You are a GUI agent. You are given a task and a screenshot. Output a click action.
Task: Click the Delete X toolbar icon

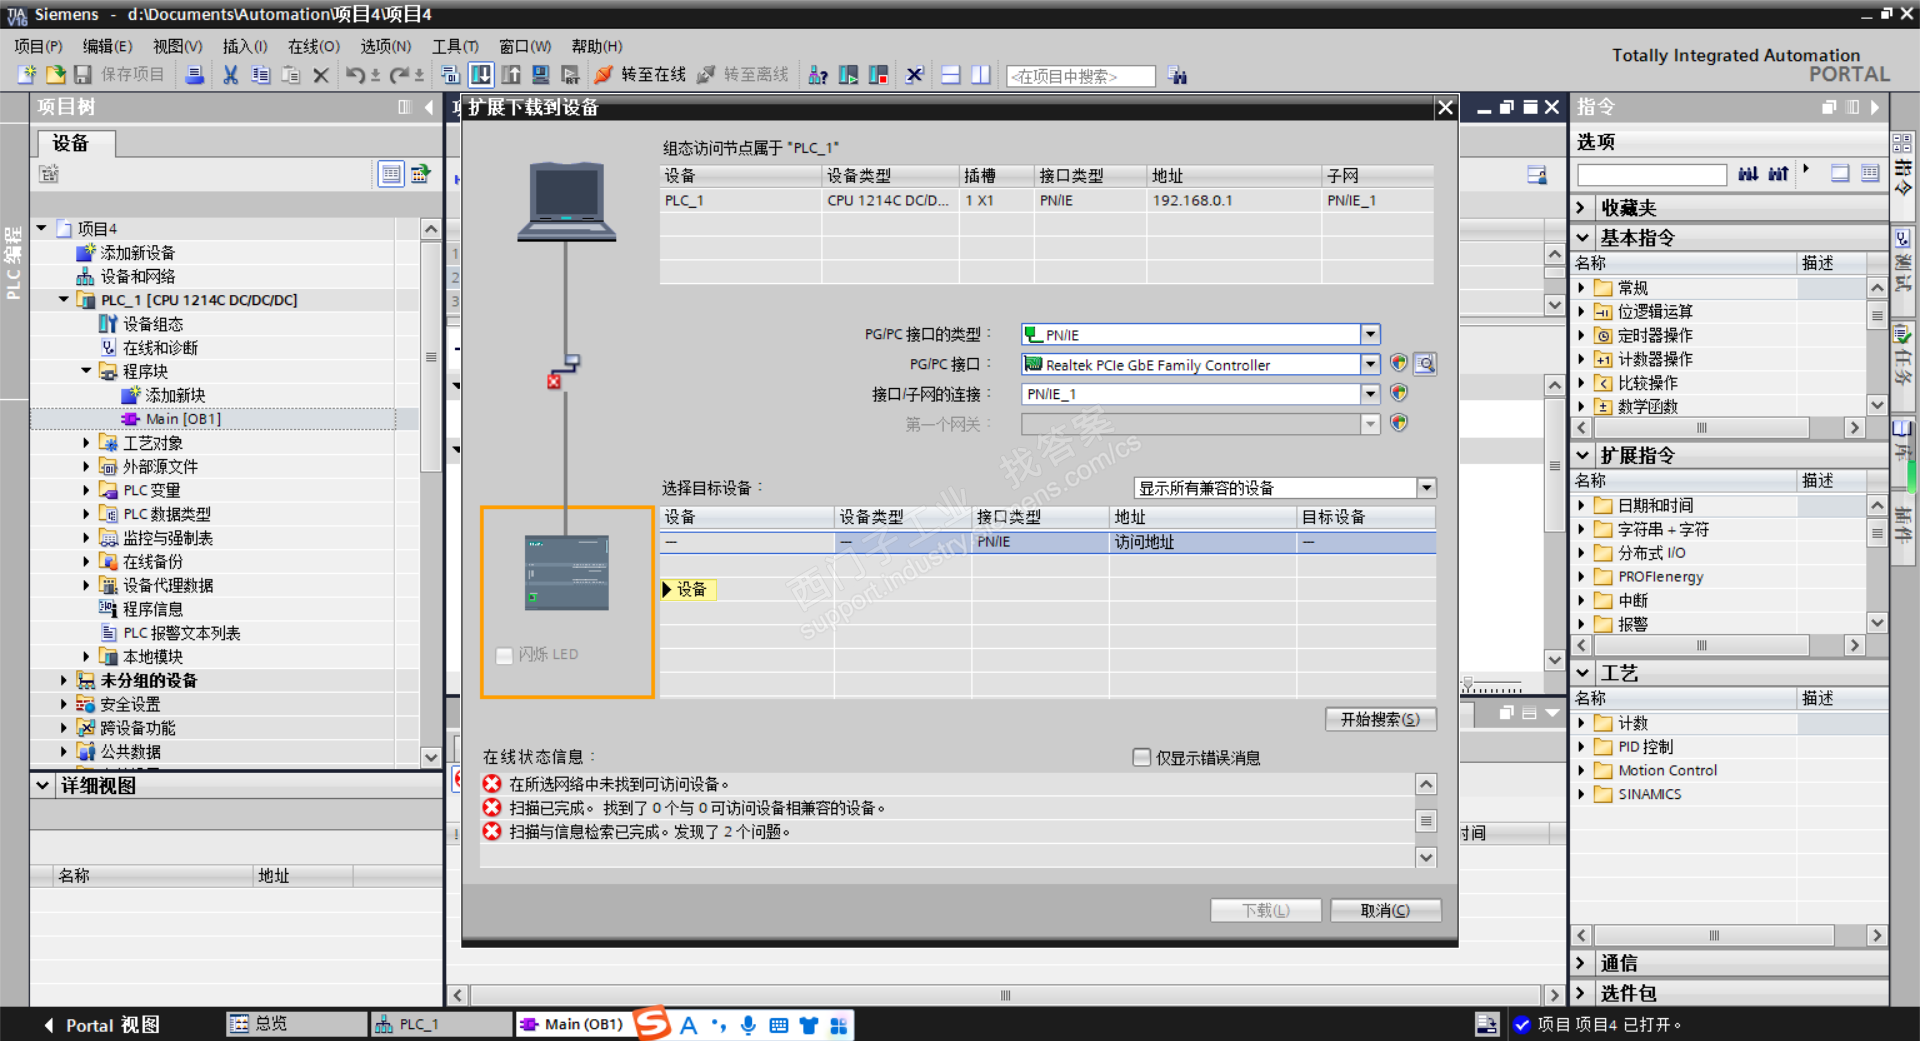[x=321, y=75]
